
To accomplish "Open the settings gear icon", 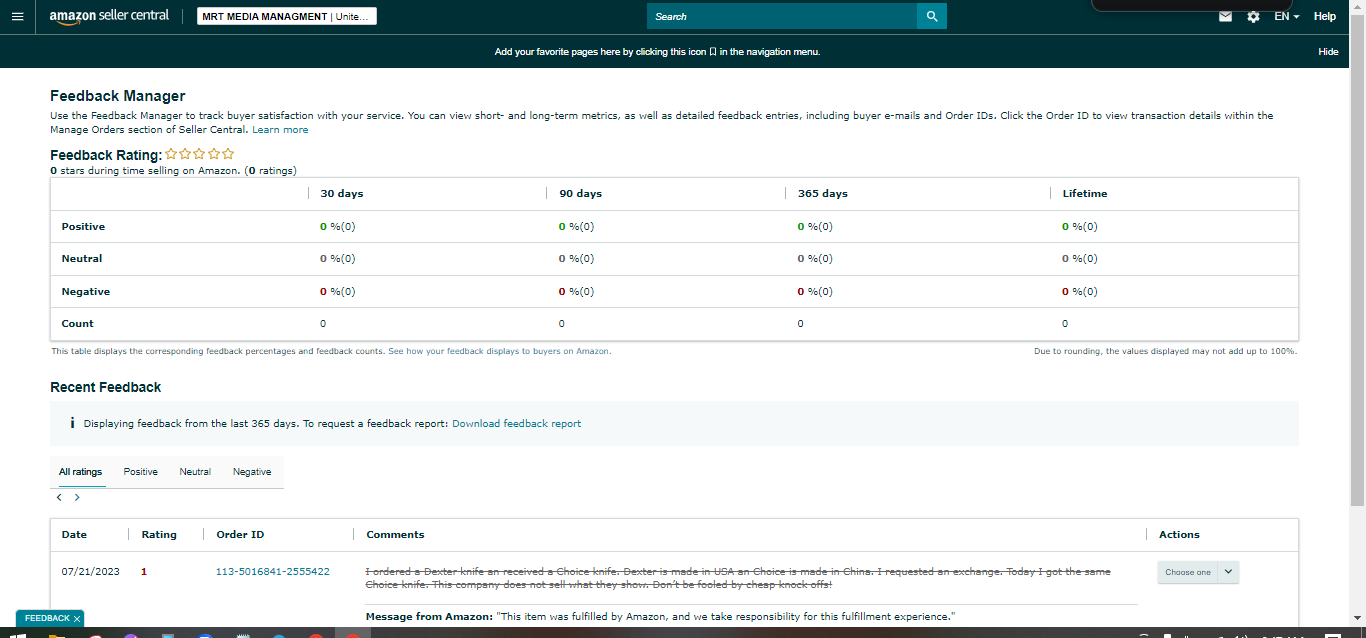I will (x=1253, y=17).
